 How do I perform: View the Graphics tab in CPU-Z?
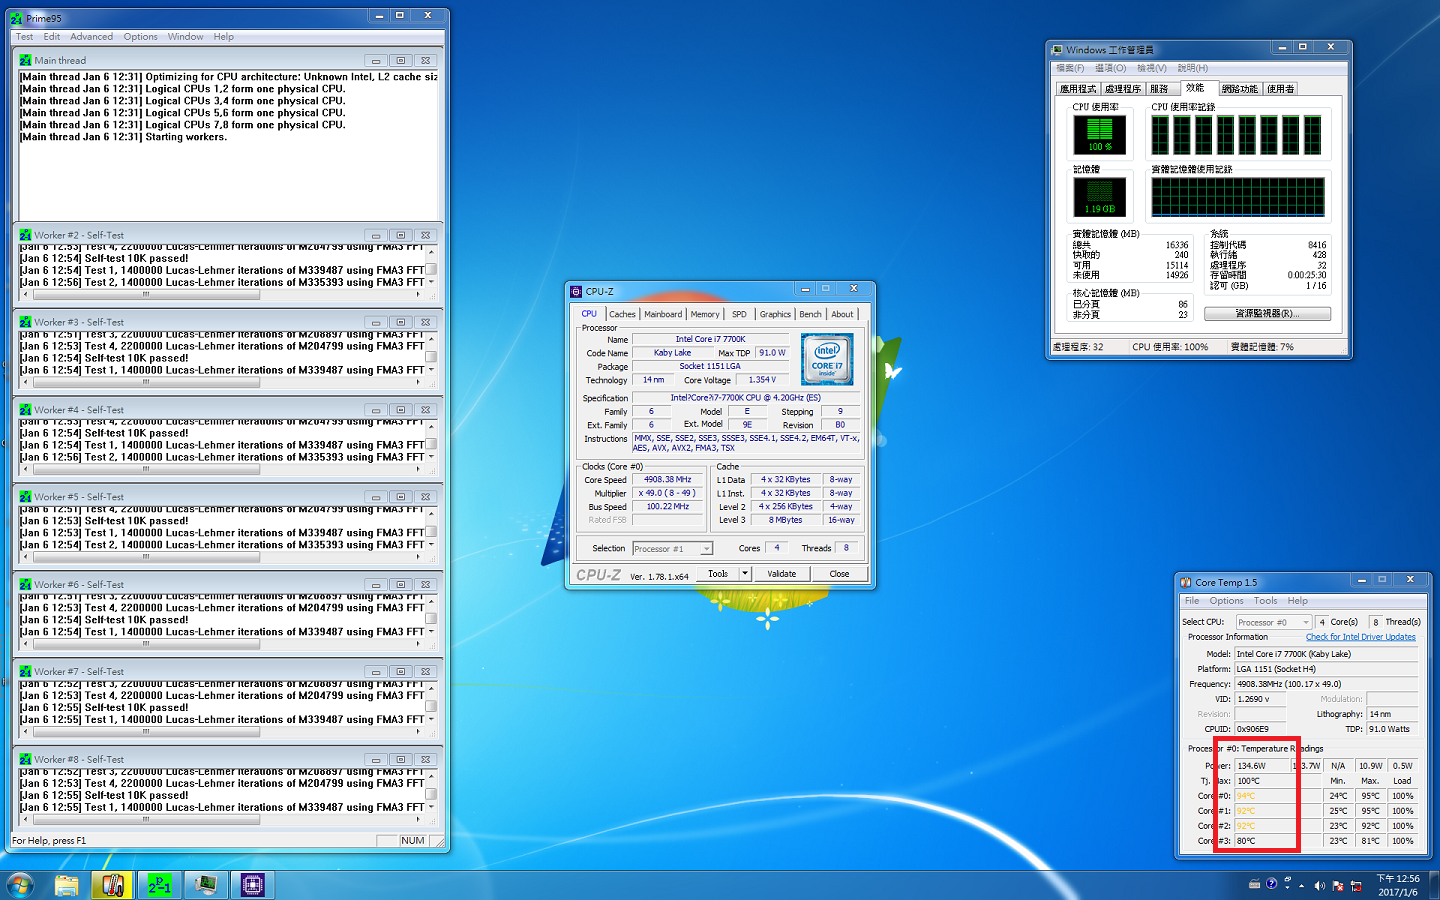click(x=775, y=314)
